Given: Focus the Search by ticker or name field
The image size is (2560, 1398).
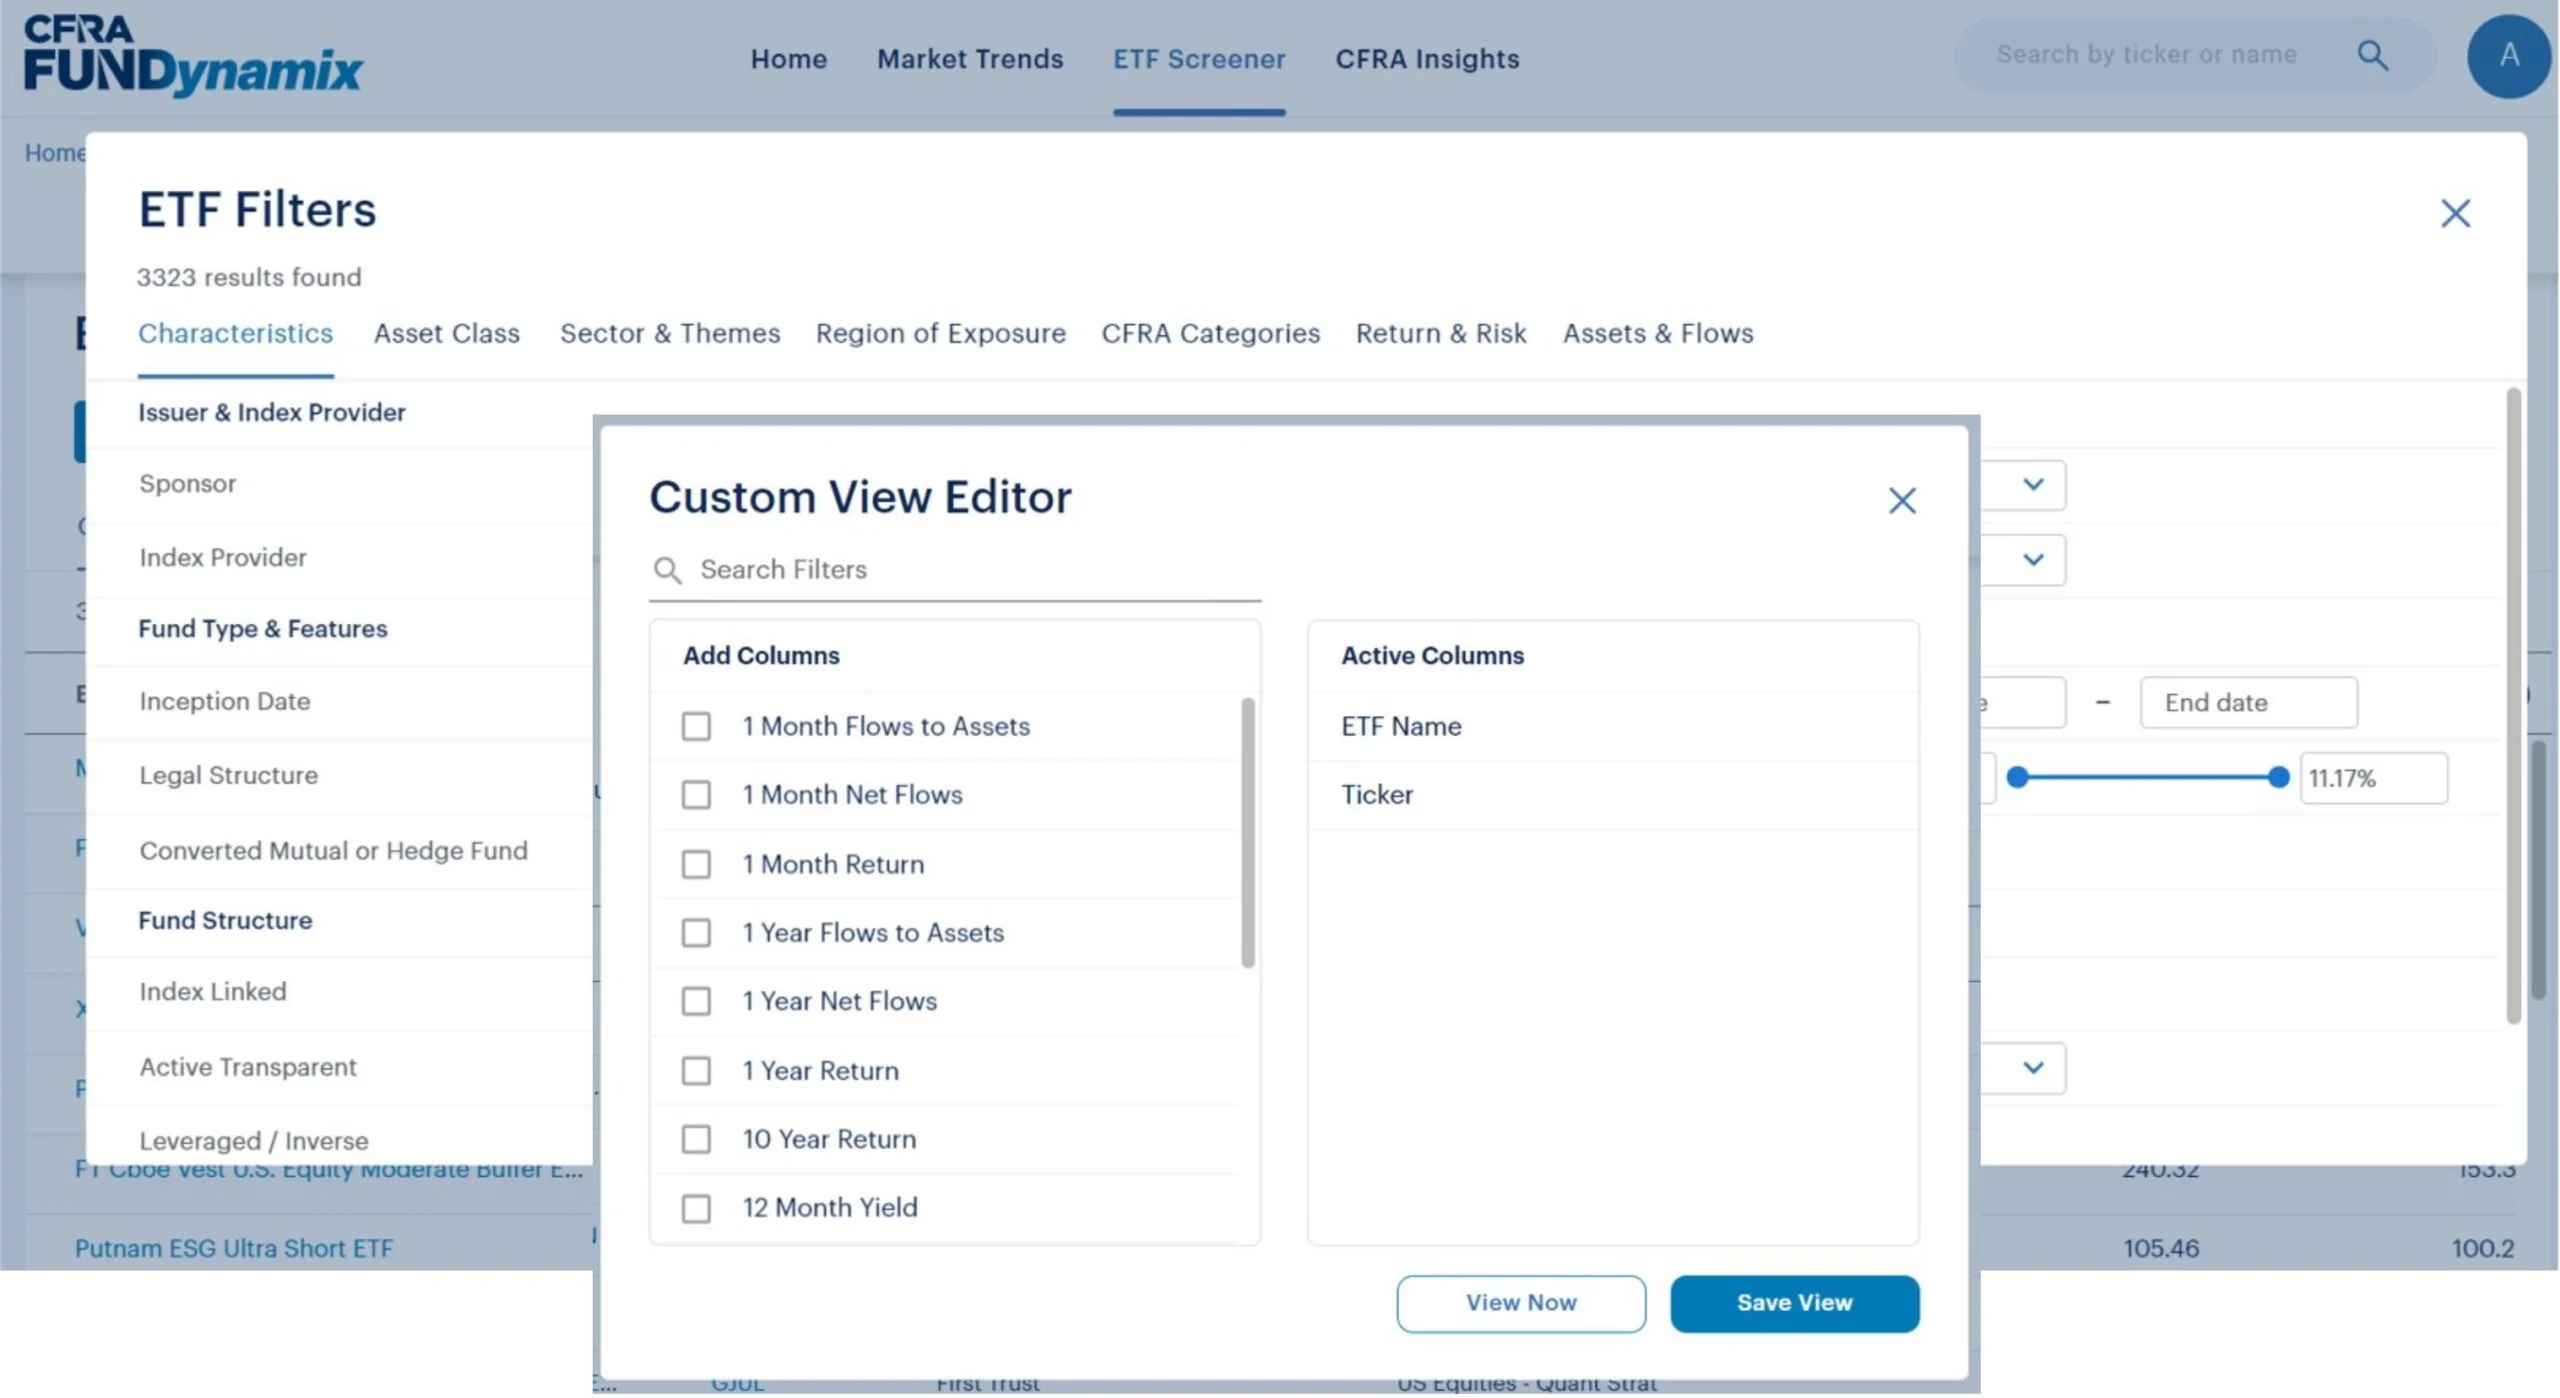Looking at the screenshot, I should [2147, 55].
